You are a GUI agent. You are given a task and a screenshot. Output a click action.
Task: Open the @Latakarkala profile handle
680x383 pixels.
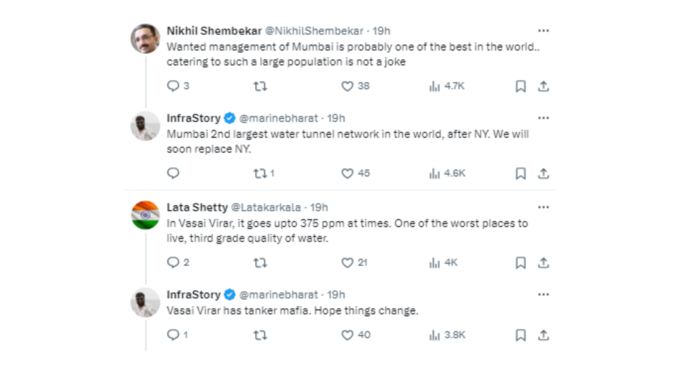[x=266, y=208]
